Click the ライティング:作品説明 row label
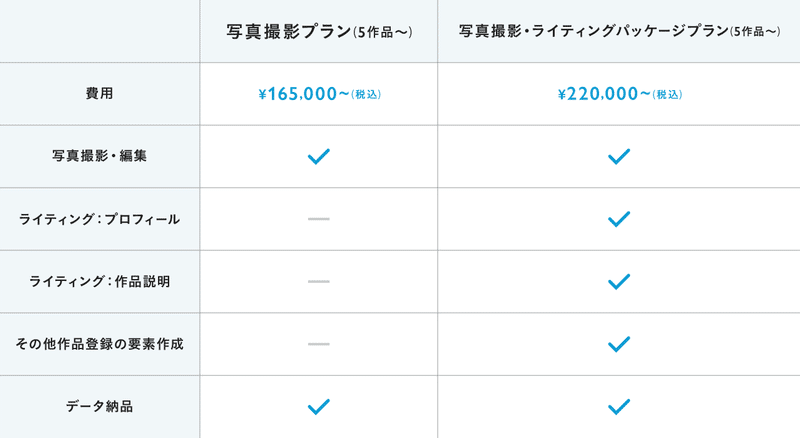800x438 pixels. click(99, 281)
